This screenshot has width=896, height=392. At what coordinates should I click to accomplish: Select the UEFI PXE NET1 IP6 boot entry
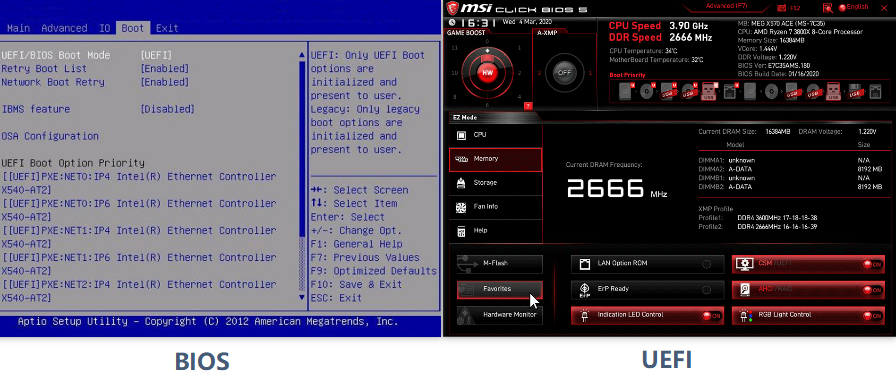click(139, 263)
